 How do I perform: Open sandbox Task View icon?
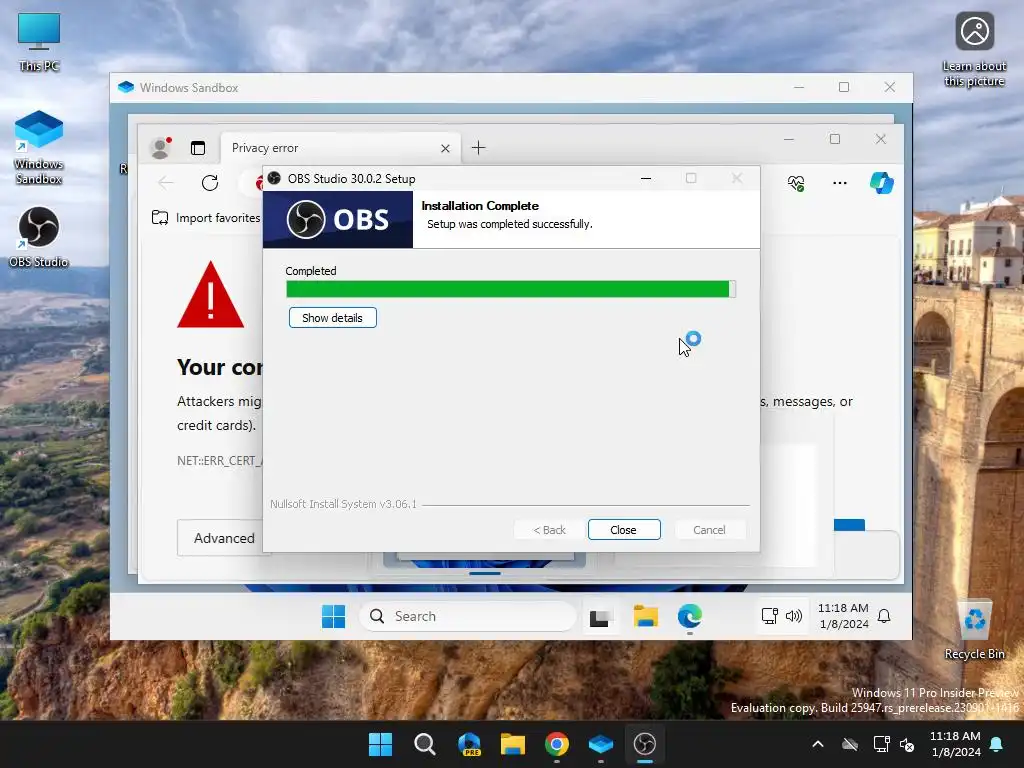(601, 616)
